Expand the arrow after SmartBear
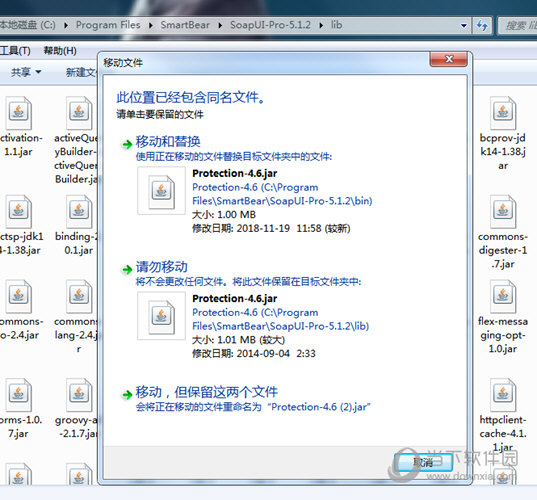The height and width of the screenshot is (500, 537). pos(220,25)
